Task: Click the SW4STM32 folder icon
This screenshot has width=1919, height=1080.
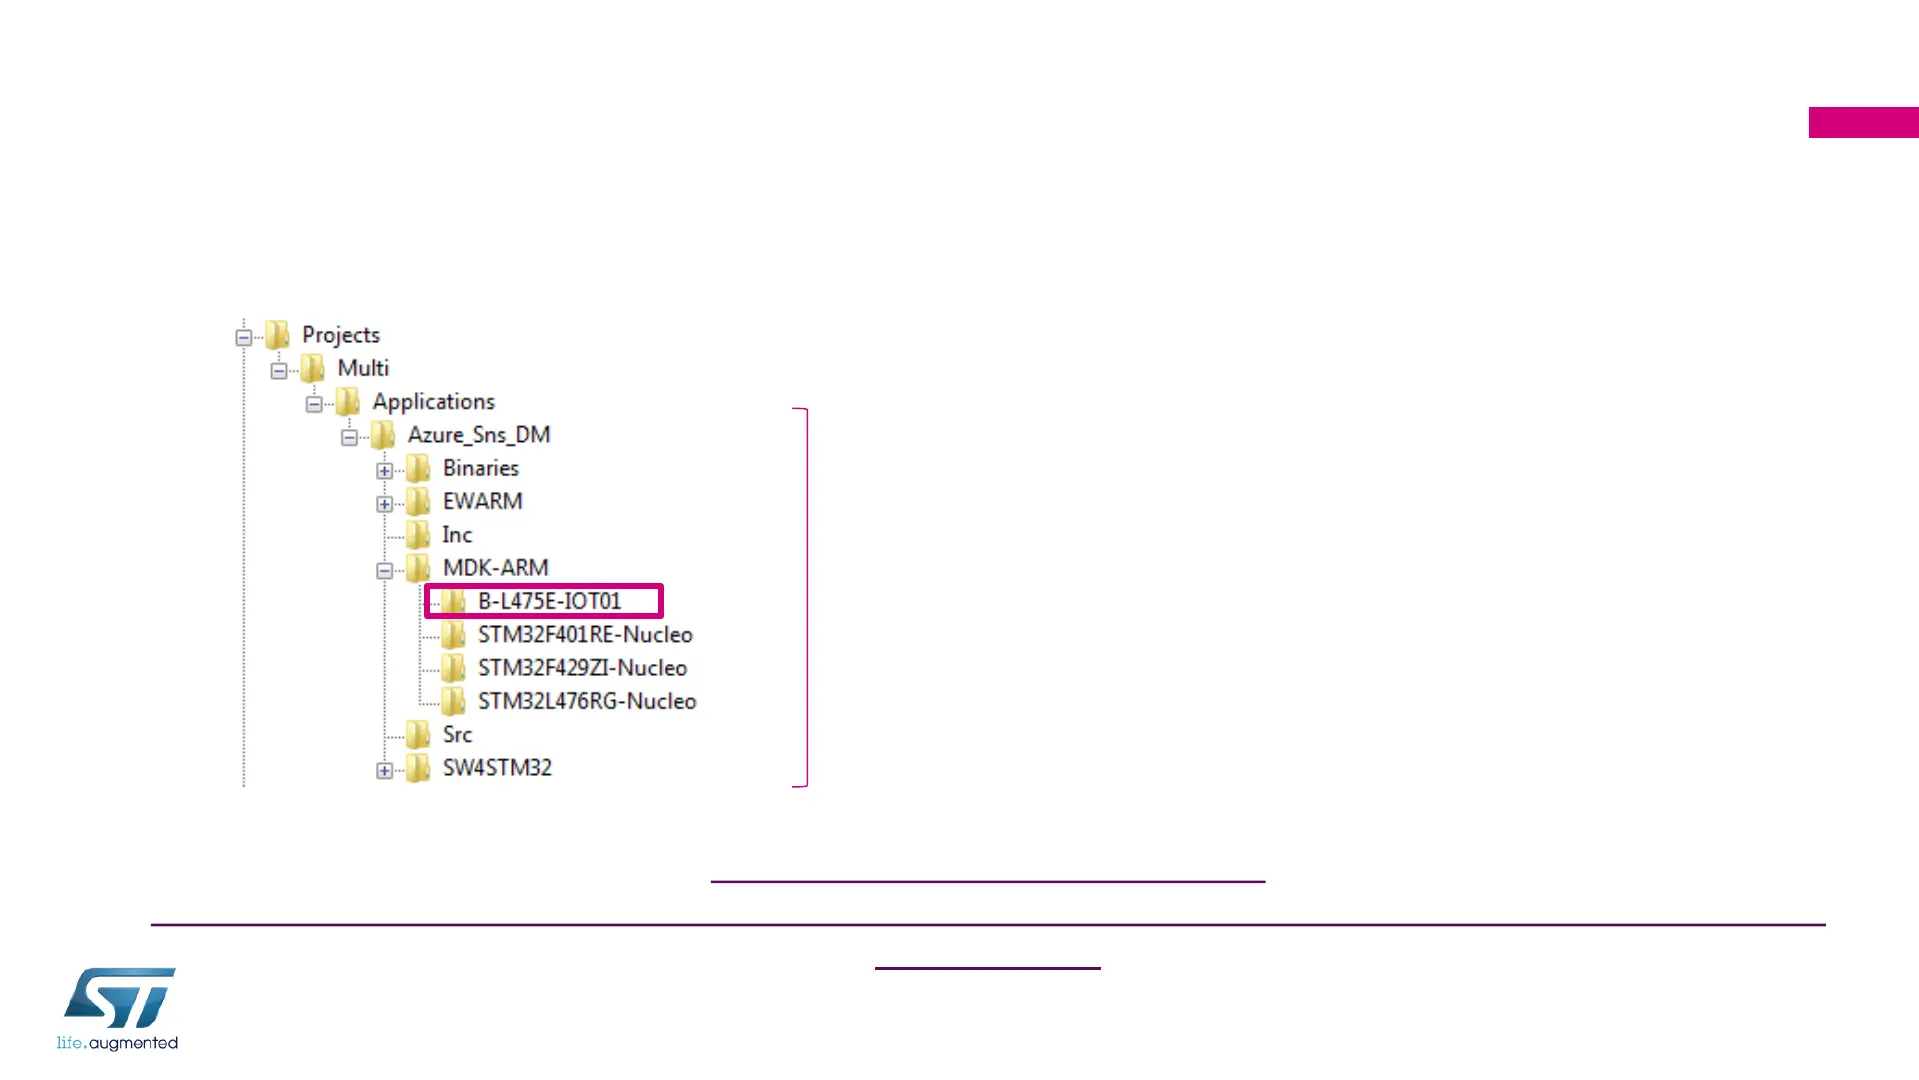Action: point(418,768)
